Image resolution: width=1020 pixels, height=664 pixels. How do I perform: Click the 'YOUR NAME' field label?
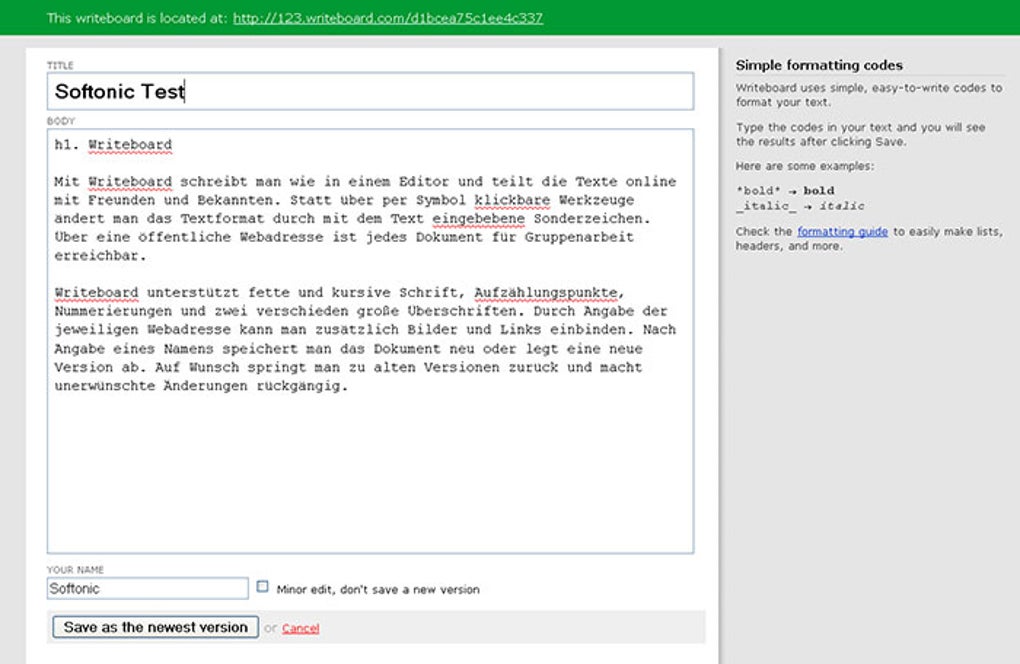click(75, 570)
